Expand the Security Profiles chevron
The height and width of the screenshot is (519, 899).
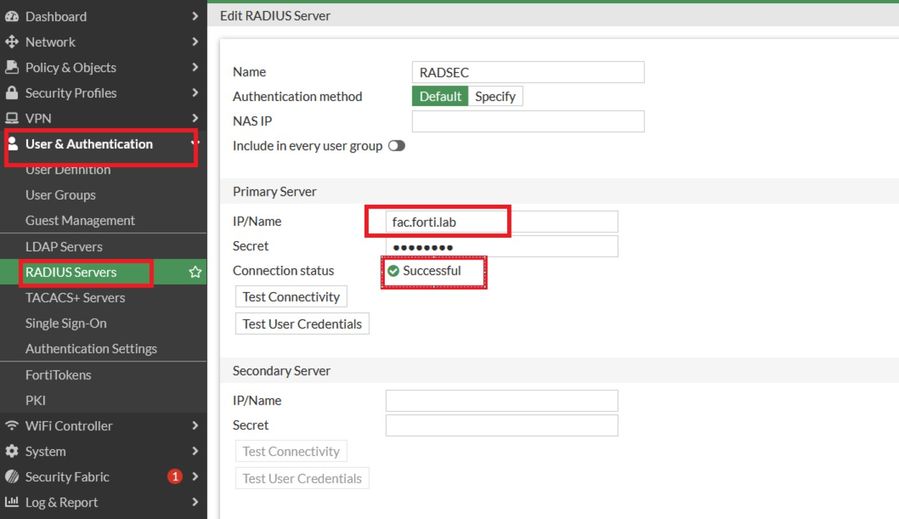click(195, 92)
